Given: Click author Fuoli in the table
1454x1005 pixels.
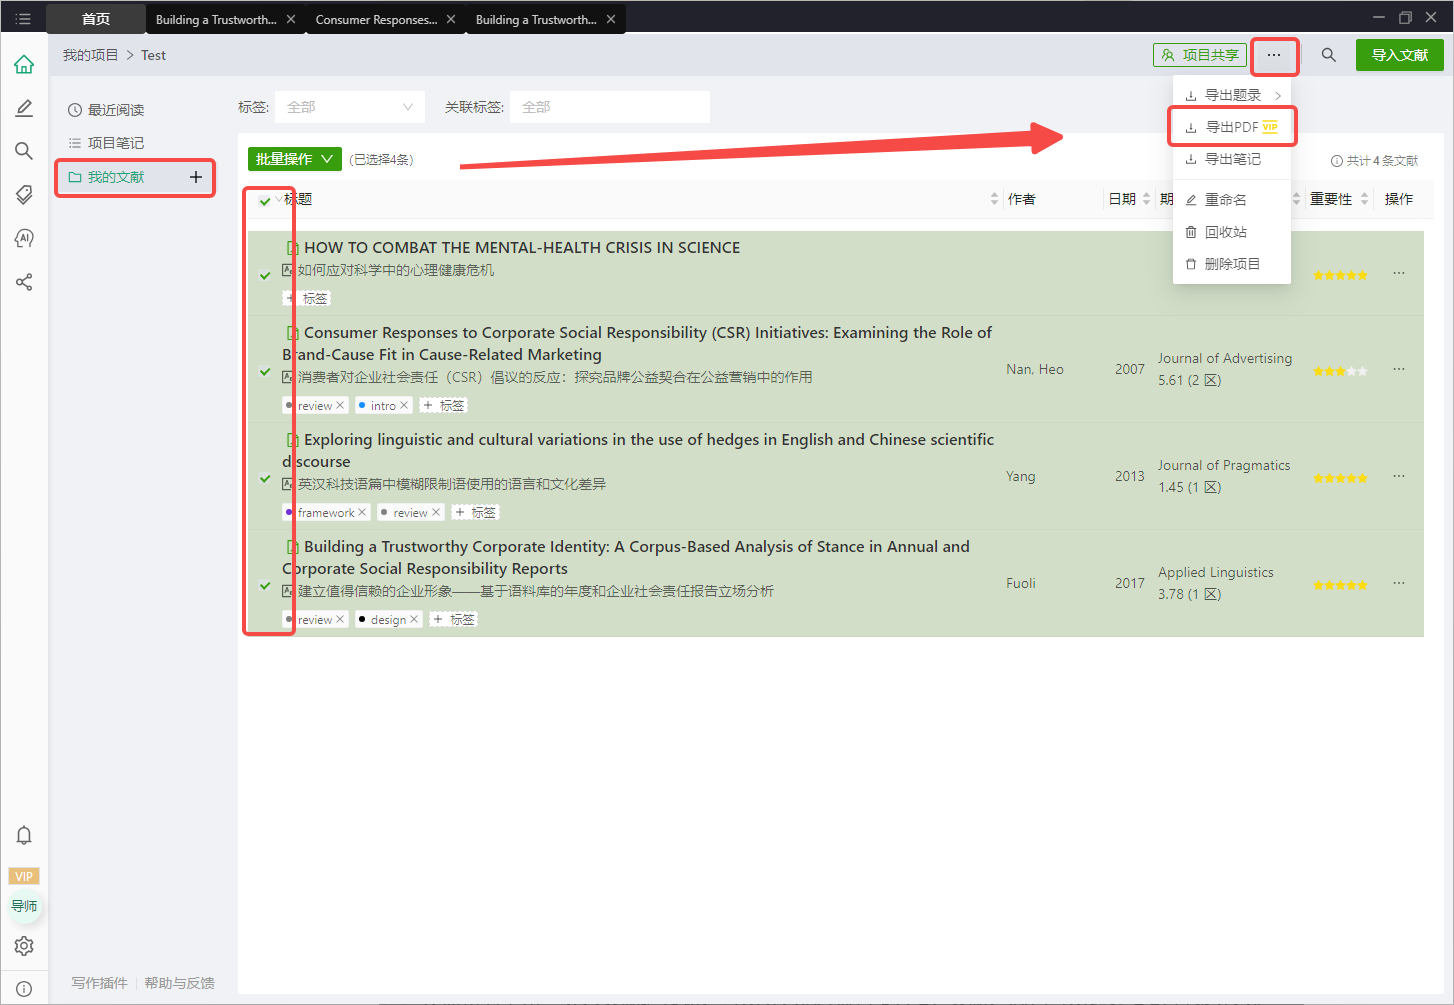Looking at the screenshot, I should click(x=1021, y=583).
